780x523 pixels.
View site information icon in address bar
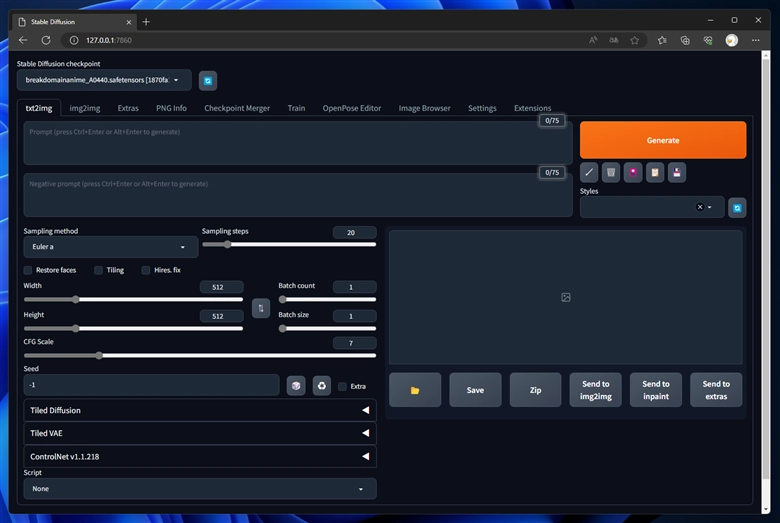pos(74,40)
